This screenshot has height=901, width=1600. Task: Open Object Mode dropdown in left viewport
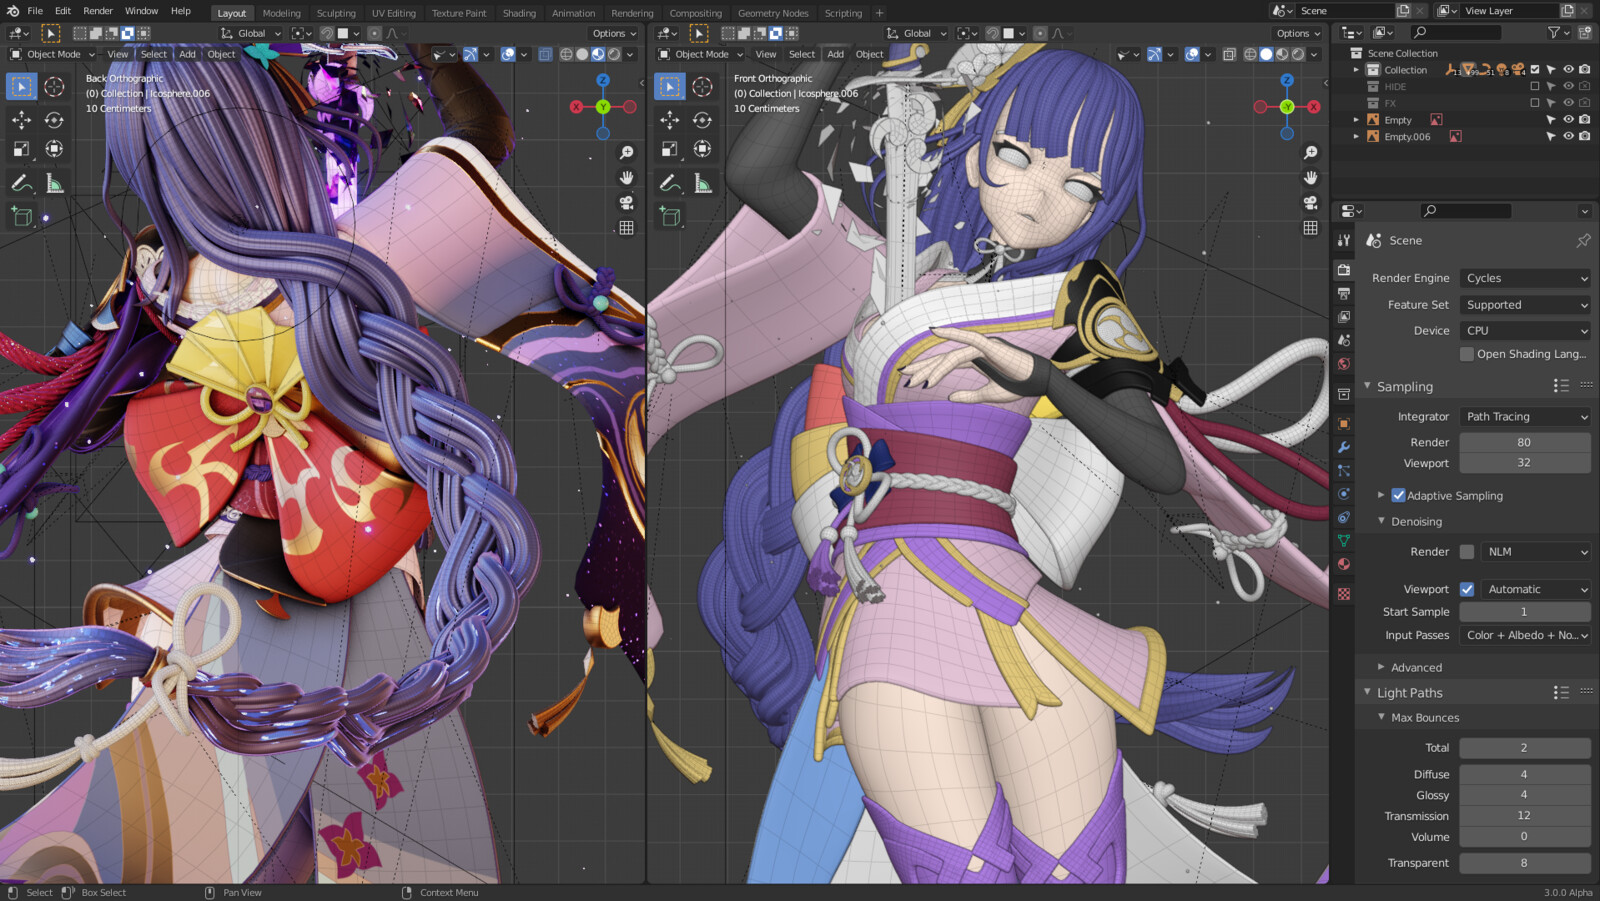click(x=52, y=54)
